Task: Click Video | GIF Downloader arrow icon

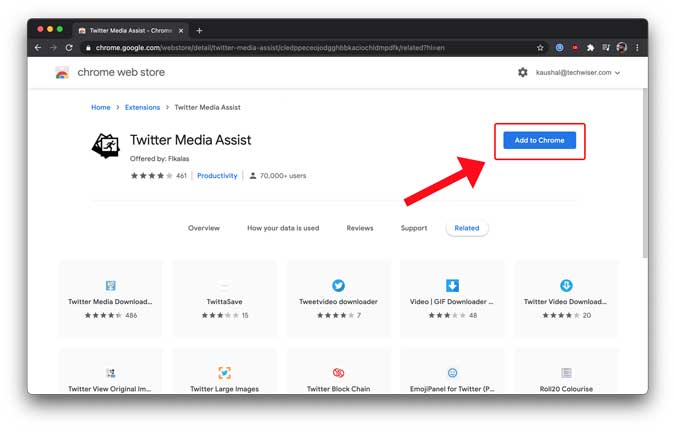Action: pos(452,285)
